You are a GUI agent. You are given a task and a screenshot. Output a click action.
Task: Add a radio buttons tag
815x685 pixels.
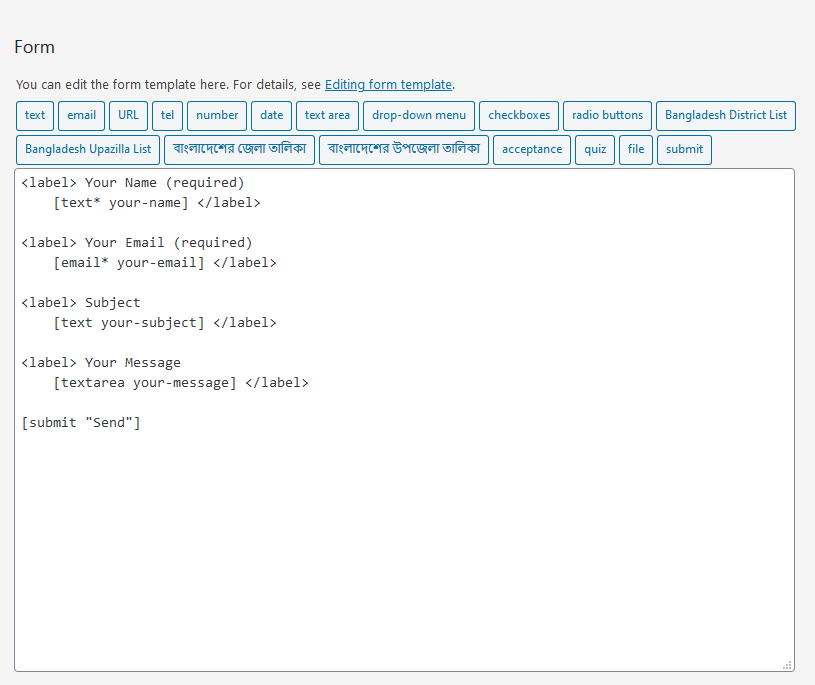[608, 115]
